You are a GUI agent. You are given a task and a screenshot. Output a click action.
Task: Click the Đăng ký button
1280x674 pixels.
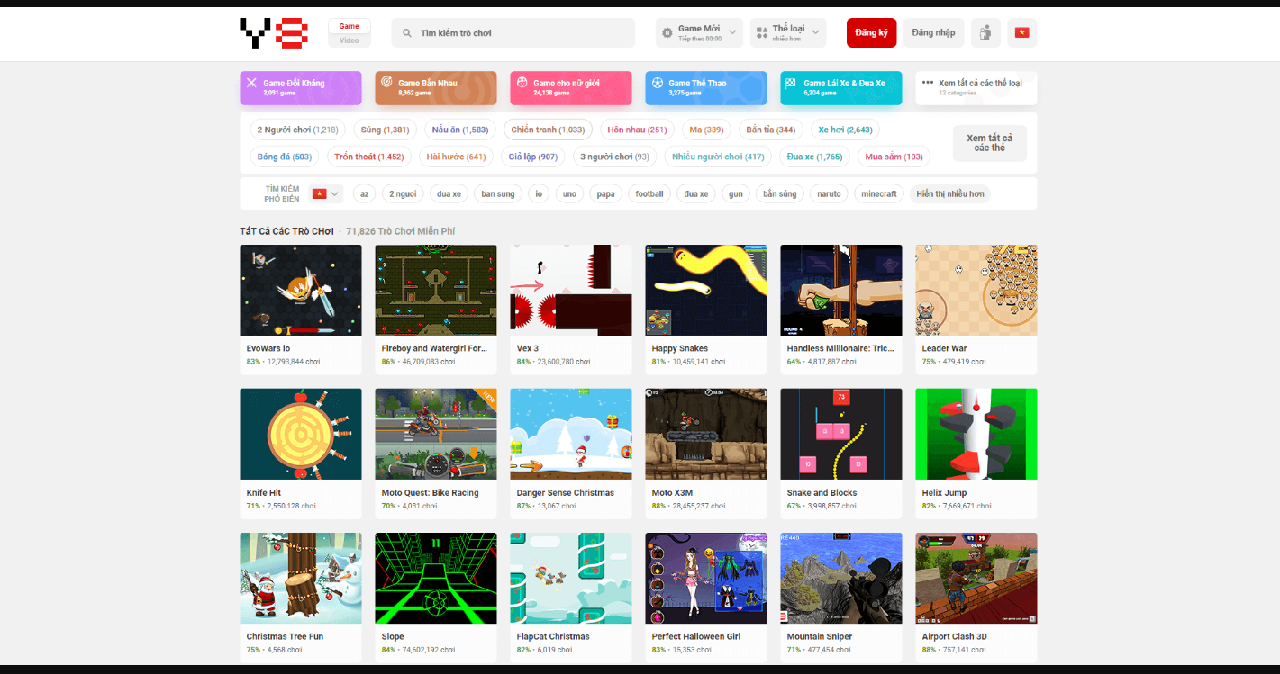pyautogui.click(x=870, y=32)
